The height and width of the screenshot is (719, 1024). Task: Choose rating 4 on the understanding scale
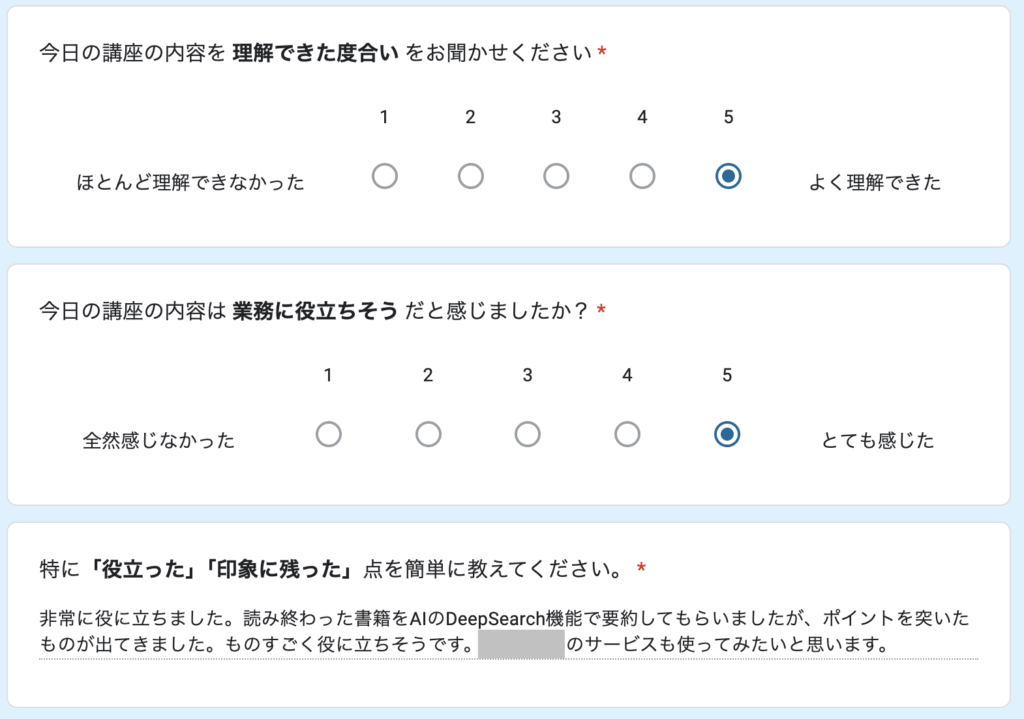pos(642,176)
